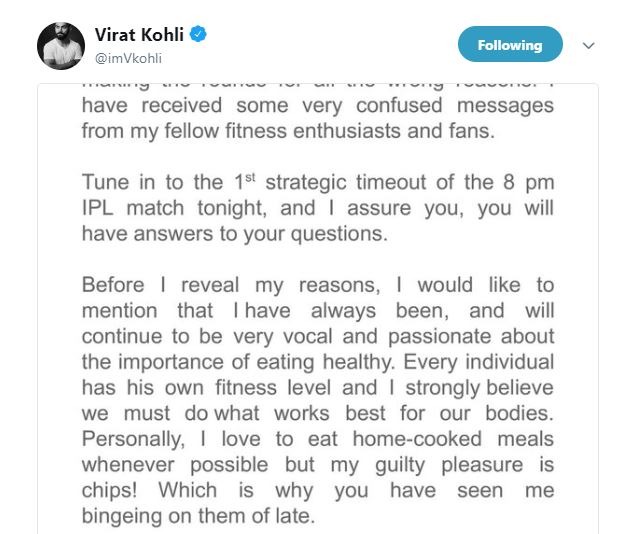Toggle the Following button
Screen dimensions: 634x534
point(510,44)
